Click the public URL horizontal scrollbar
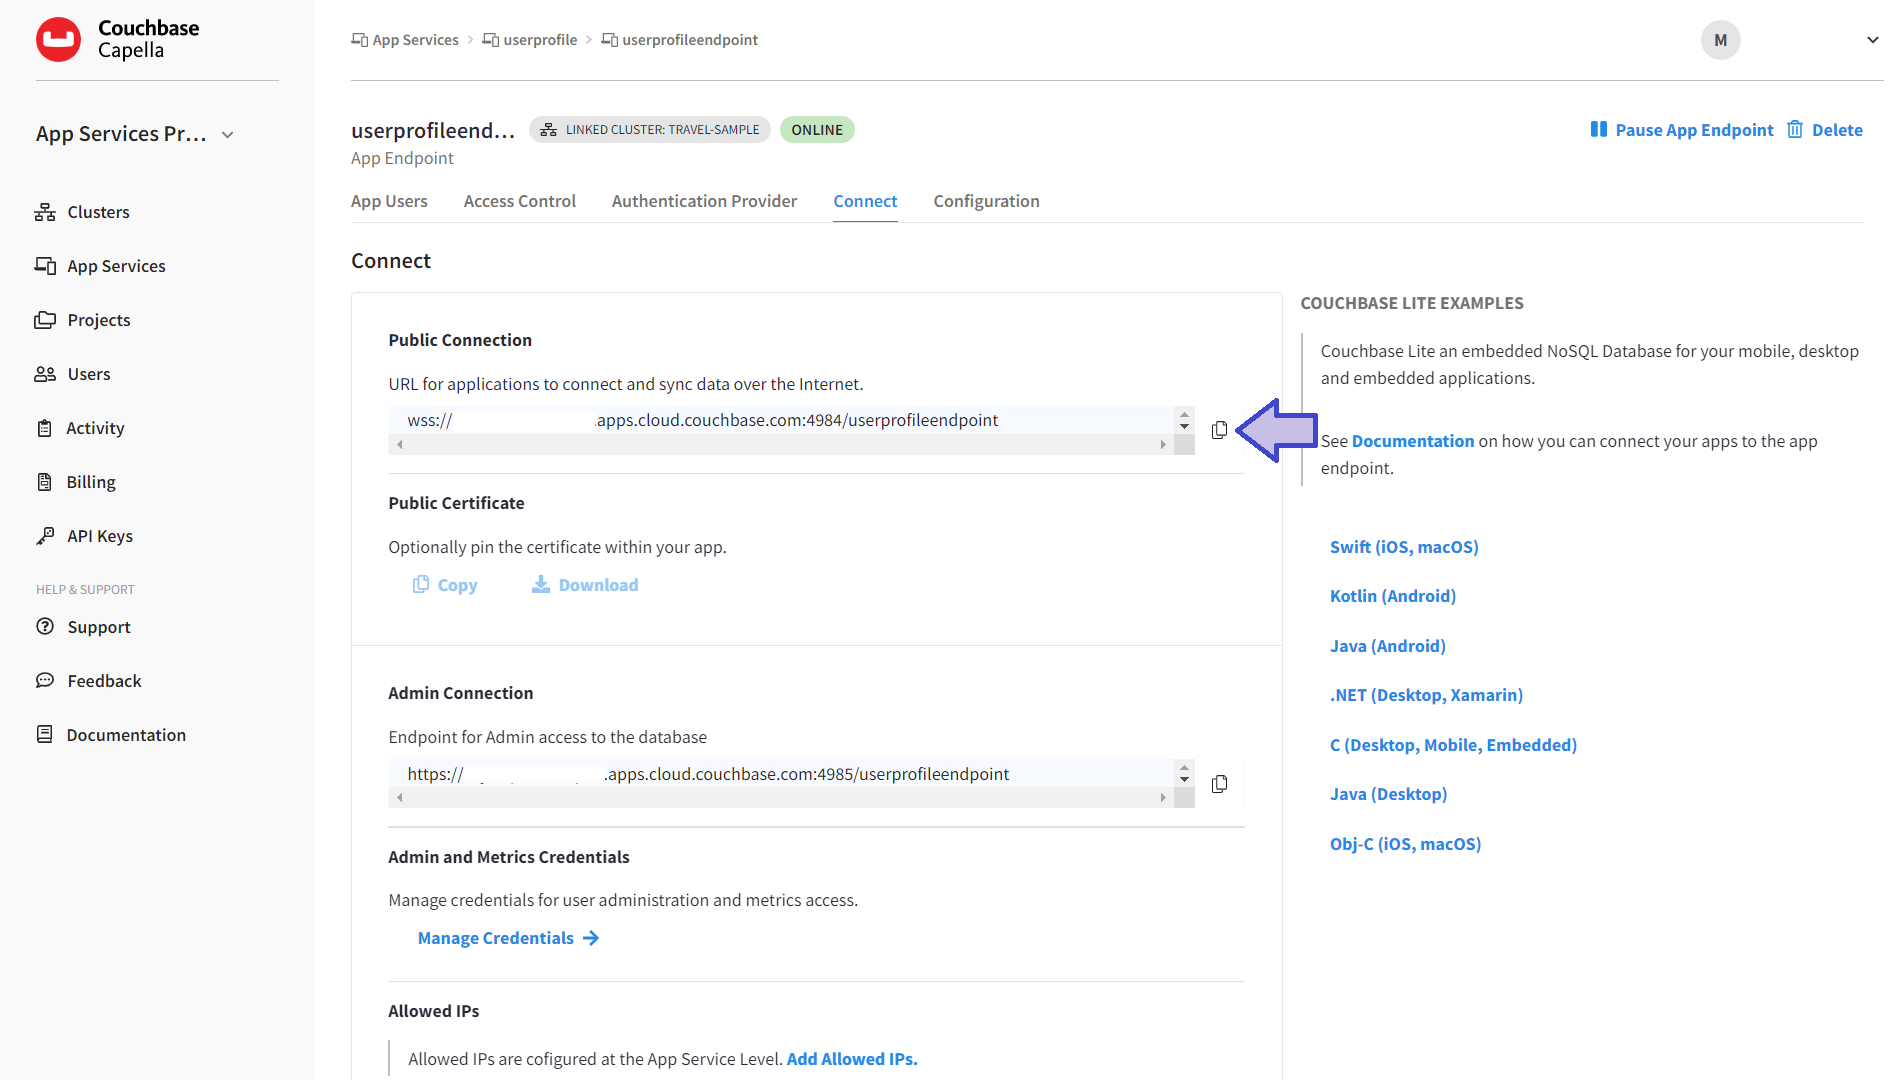Image resolution: width=1899 pixels, height=1080 pixels. tap(780, 445)
